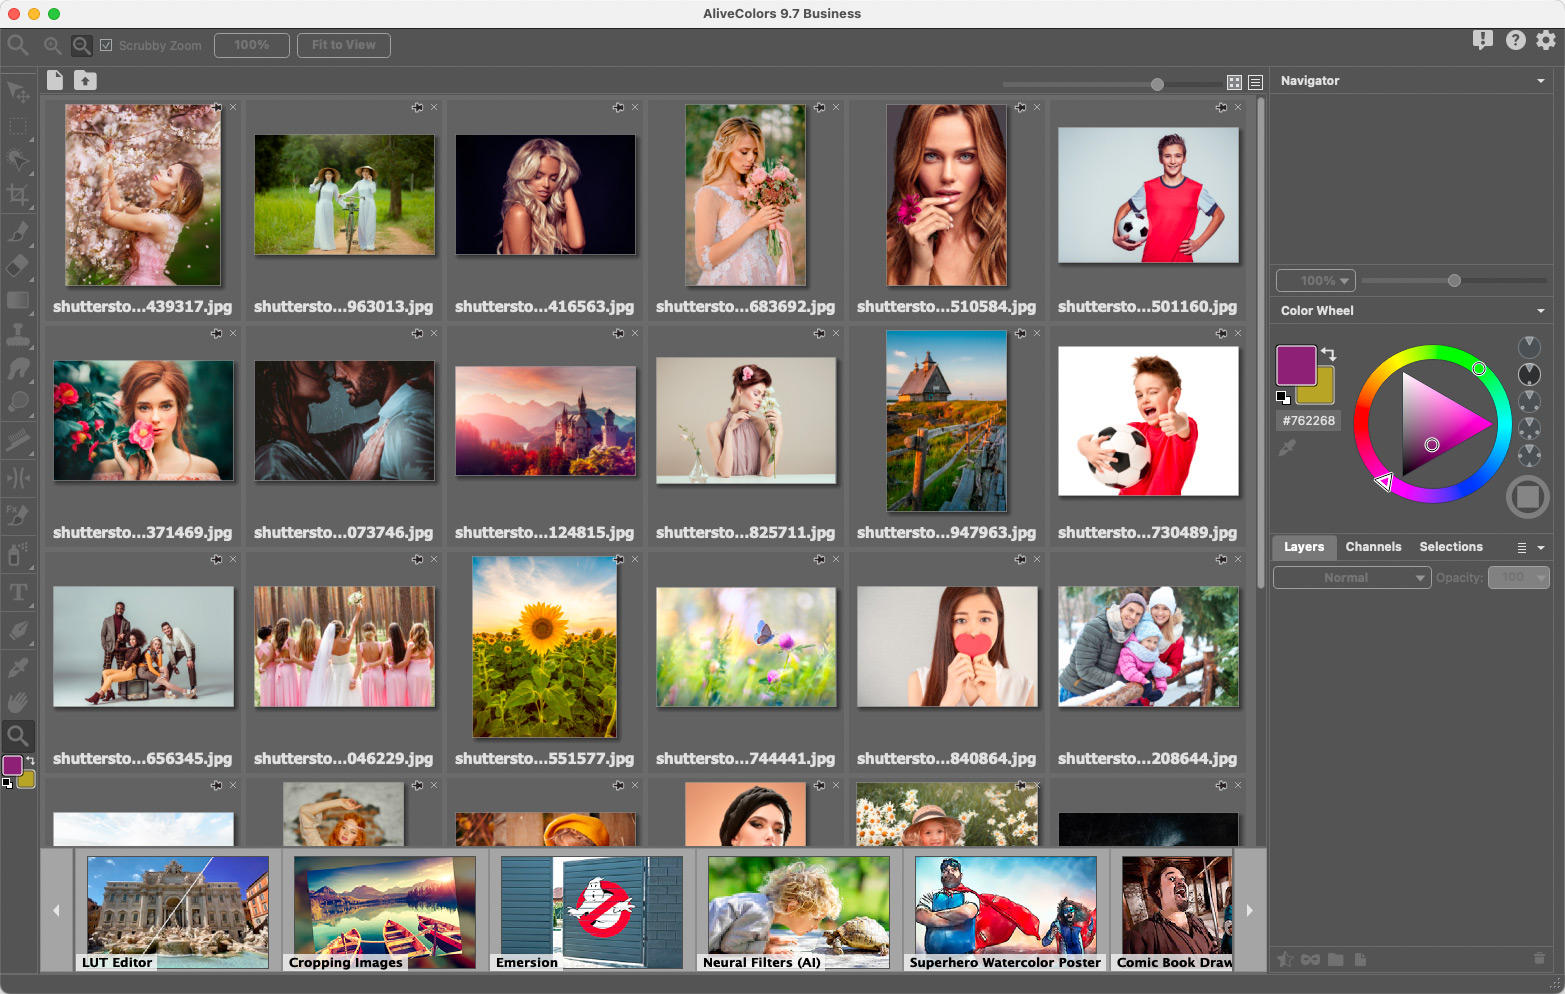Click the thumbnail size slider handle

click(x=1157, y=84)
